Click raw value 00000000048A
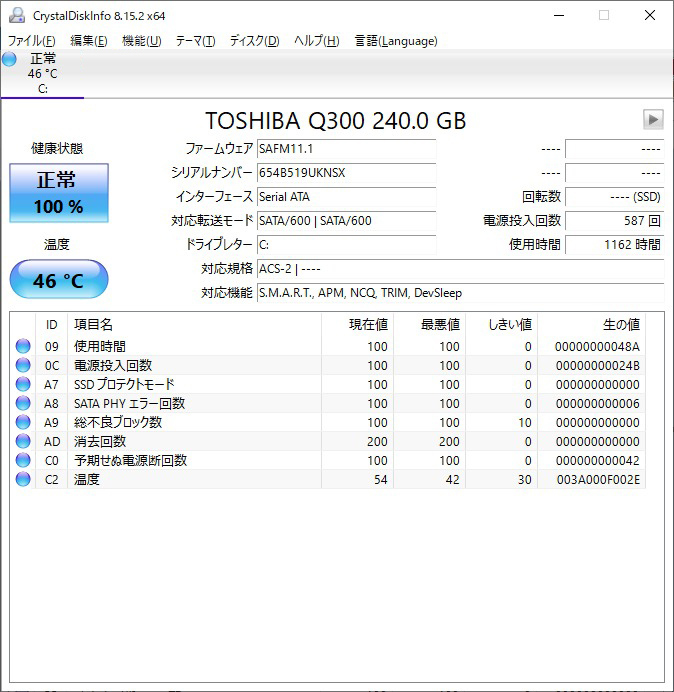Image resolution: width=674 pixels, height=692 pixels. tap(597, 347)
